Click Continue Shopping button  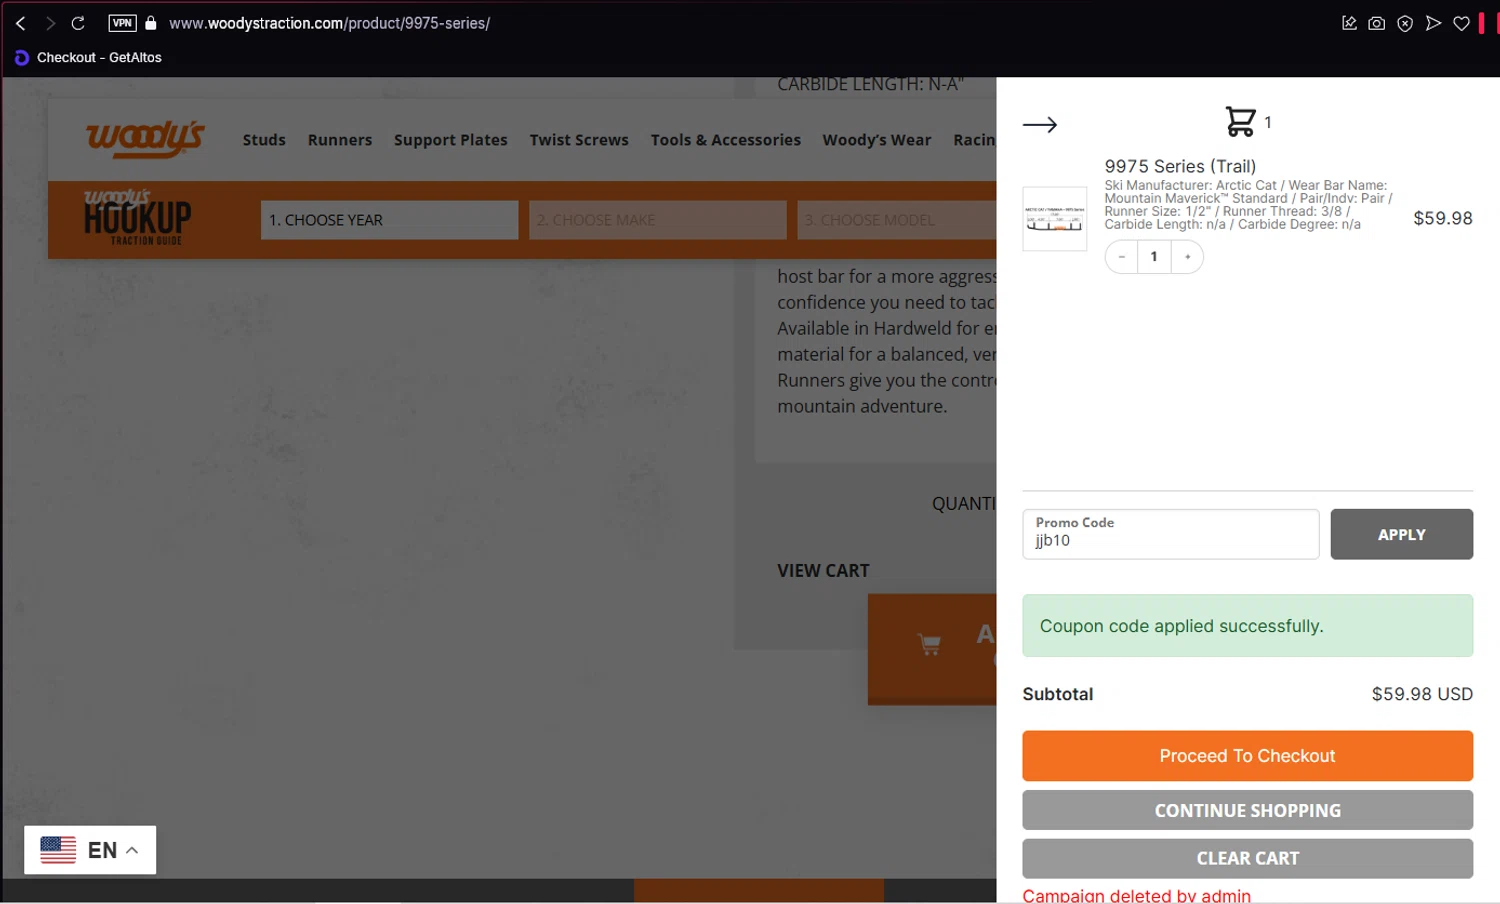1247,810
